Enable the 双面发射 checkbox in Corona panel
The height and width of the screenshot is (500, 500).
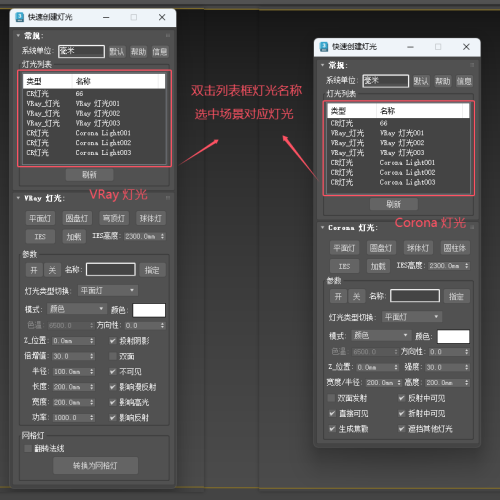[331, 398]
